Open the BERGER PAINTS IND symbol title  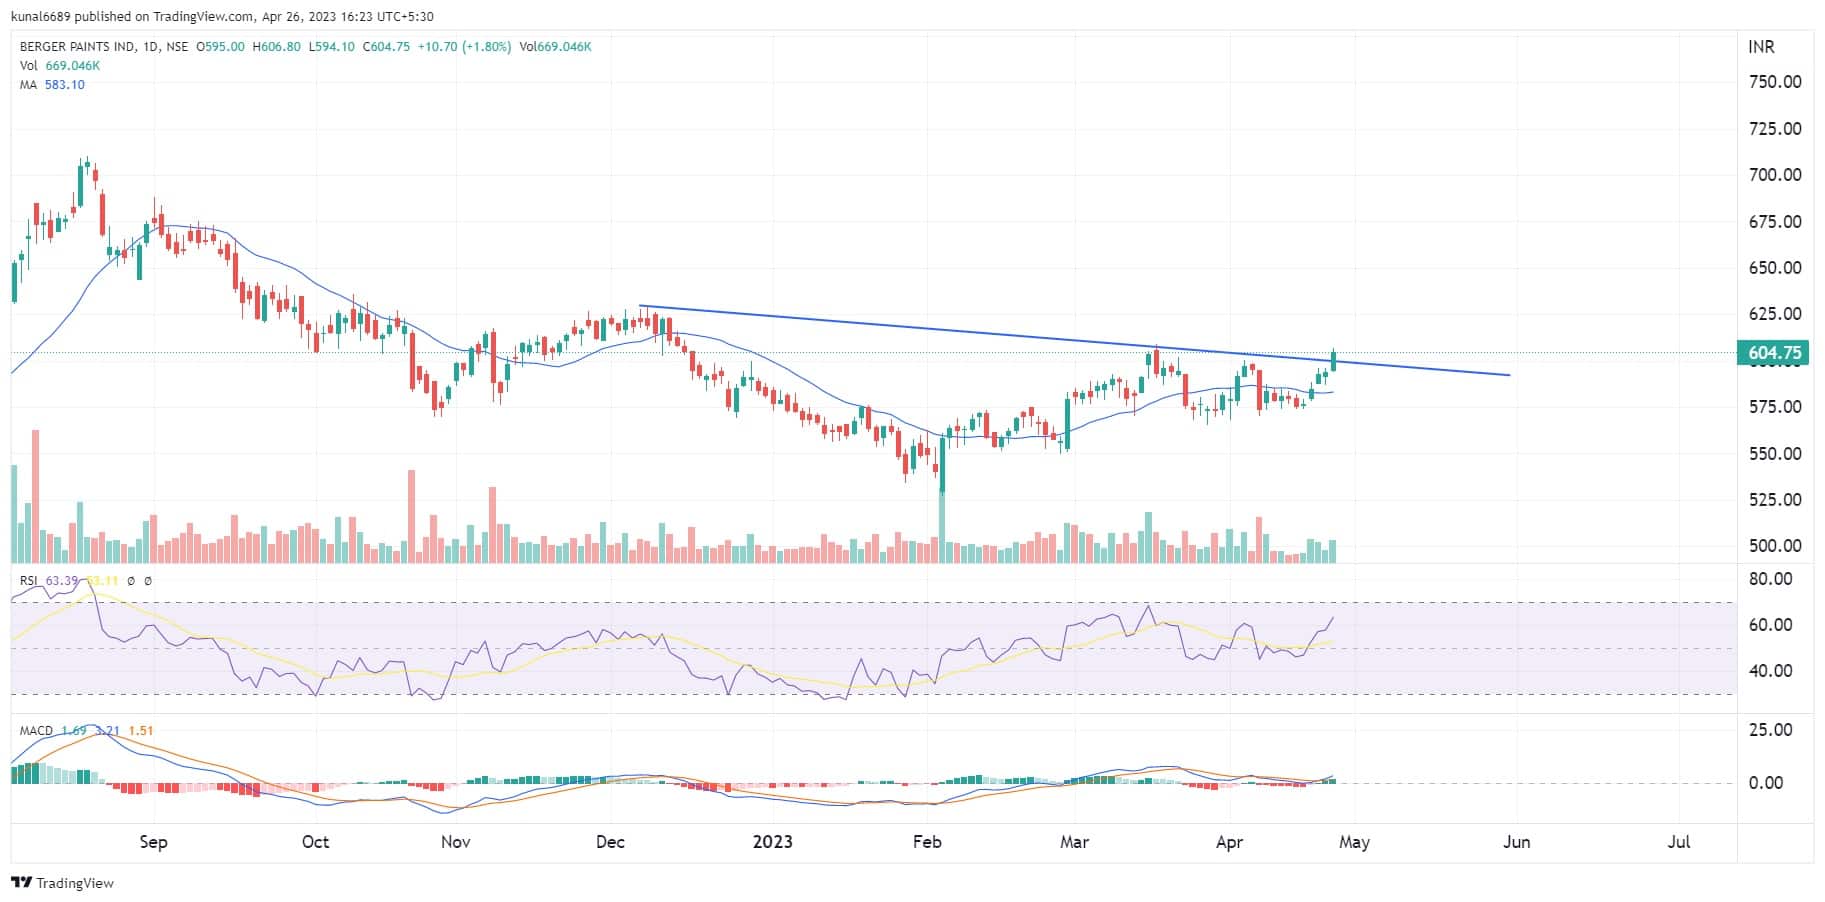[76, 47]
